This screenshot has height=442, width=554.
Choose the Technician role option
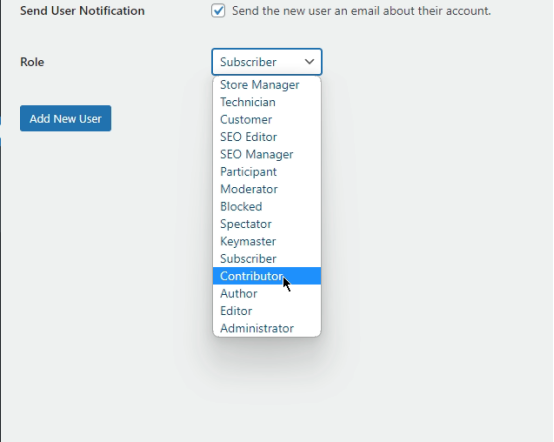[267, 102]
